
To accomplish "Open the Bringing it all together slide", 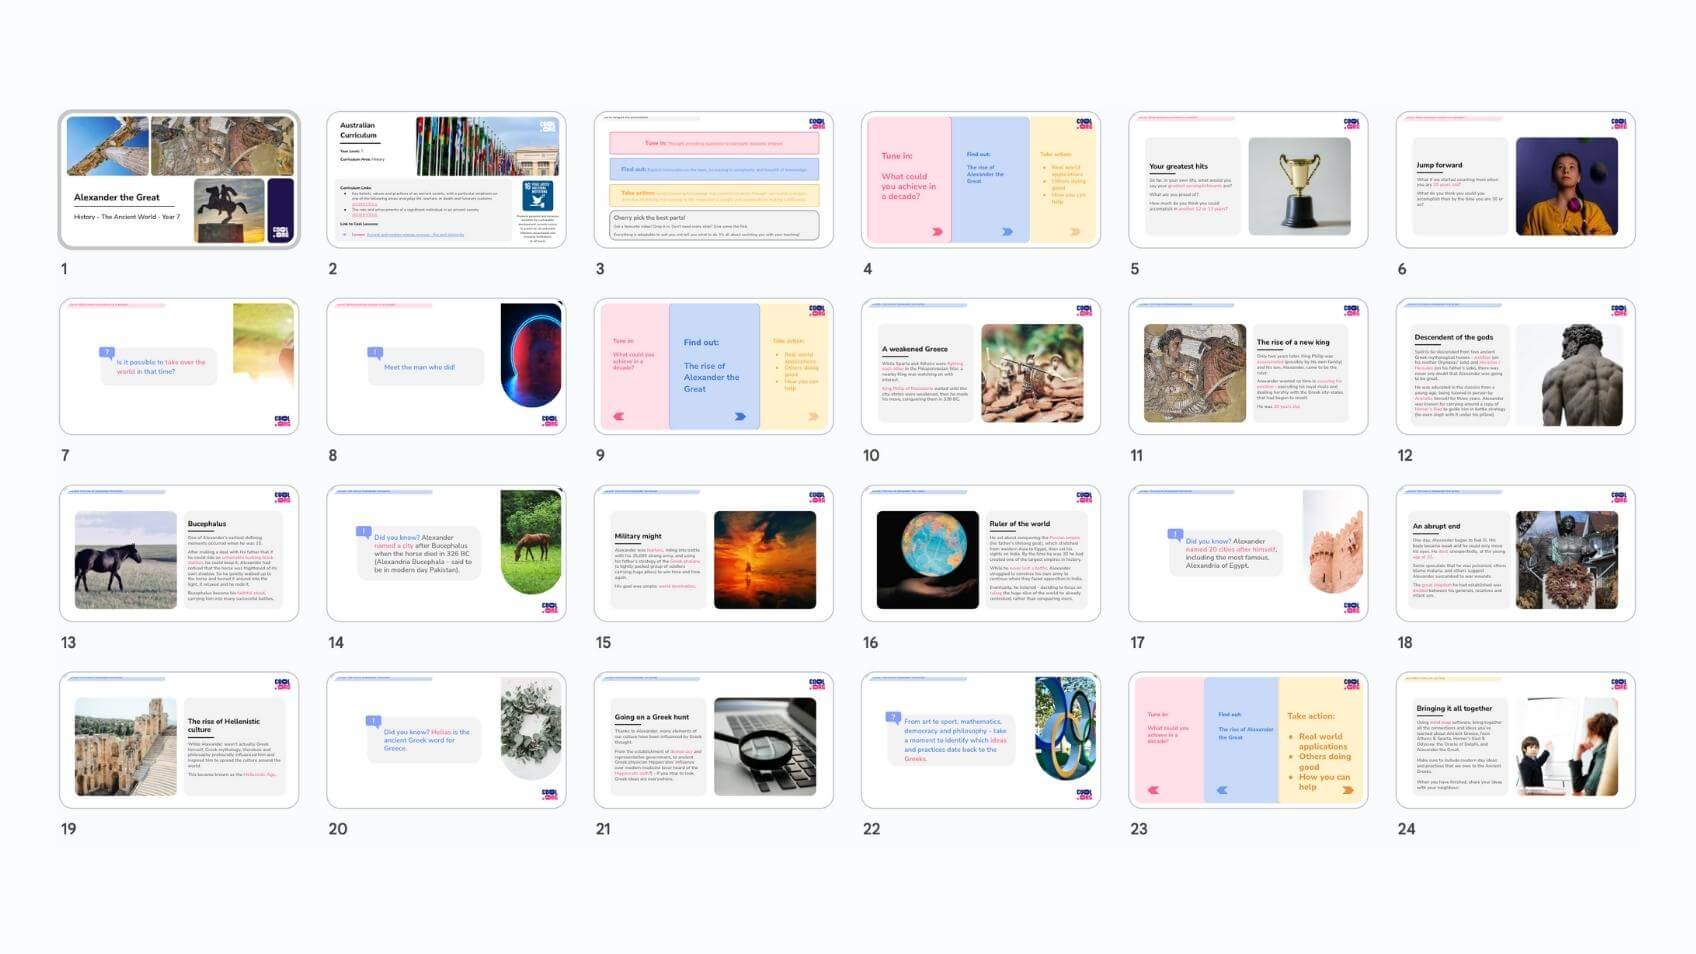I will pos(1515,741).
